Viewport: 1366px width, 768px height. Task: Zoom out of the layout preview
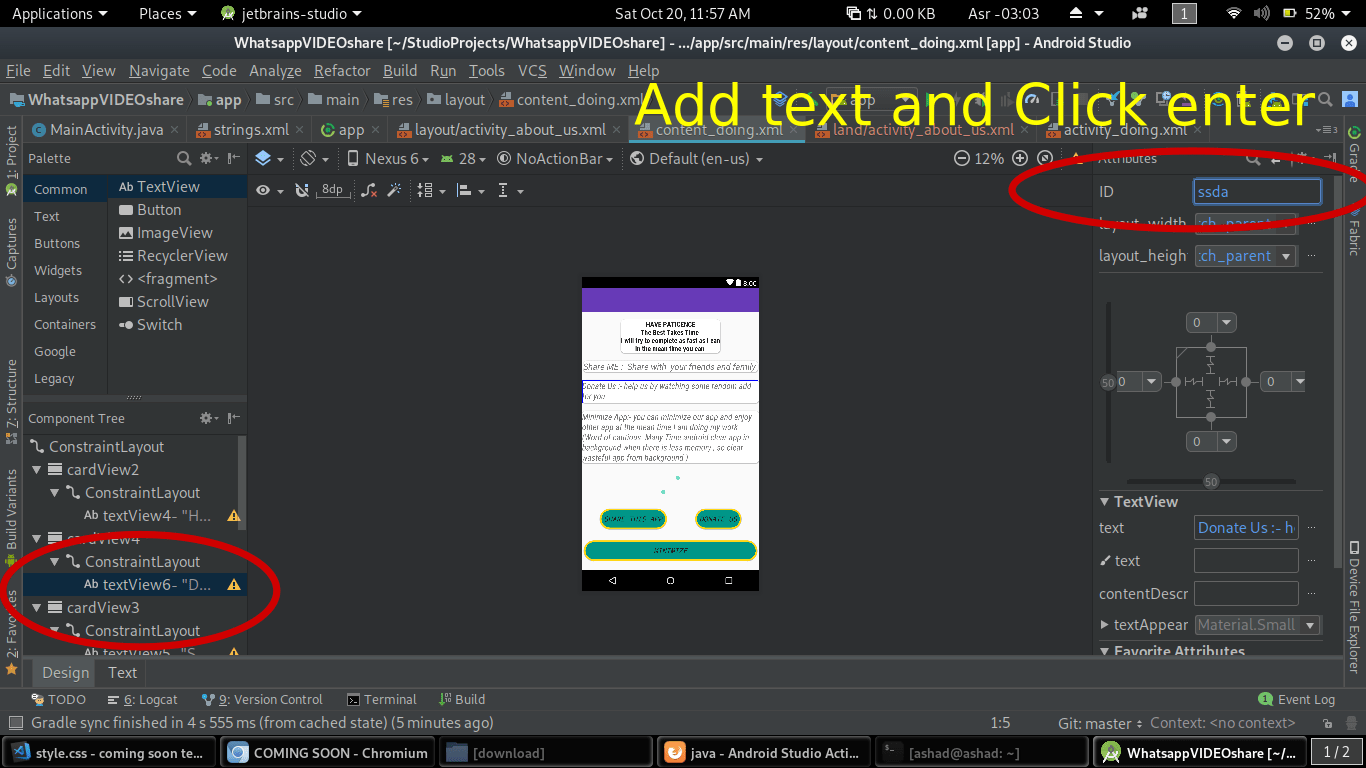(962, 158)
